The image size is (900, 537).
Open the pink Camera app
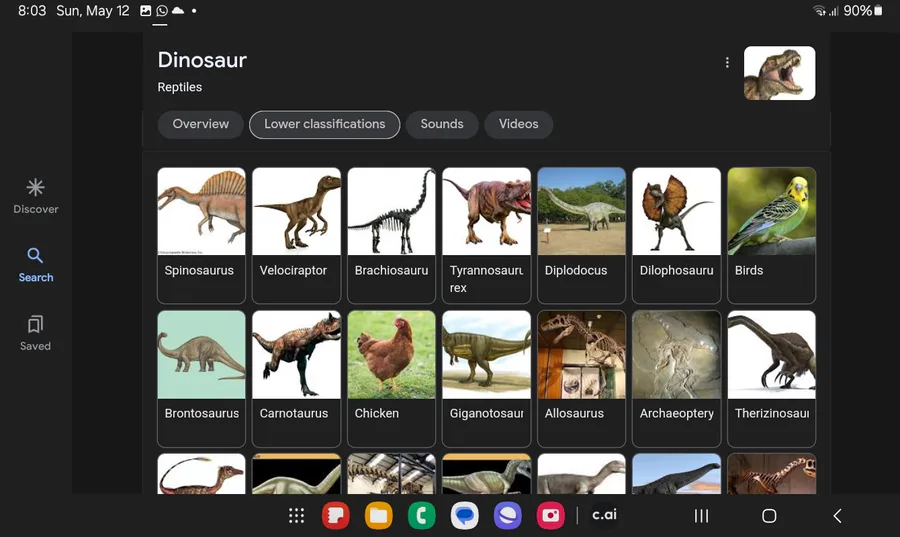pyautogui.click(x=550, y=516)
